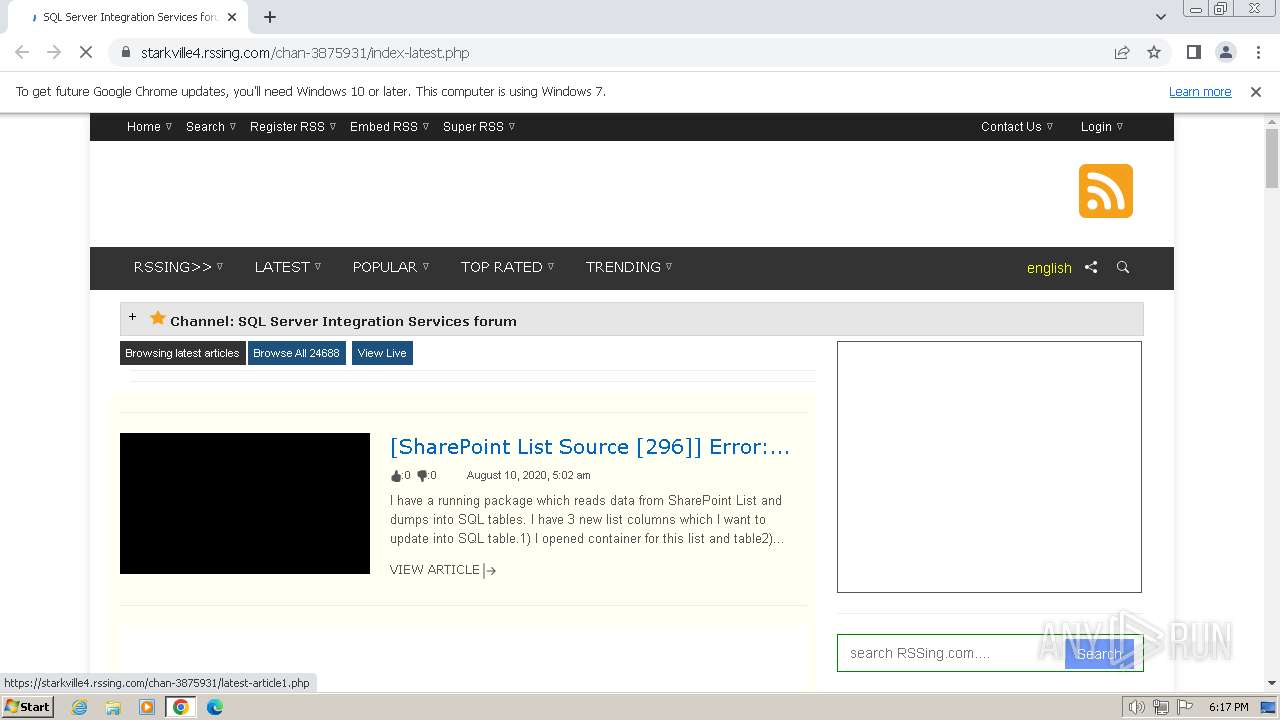Click Browsing latest articles button

(182, 353)
